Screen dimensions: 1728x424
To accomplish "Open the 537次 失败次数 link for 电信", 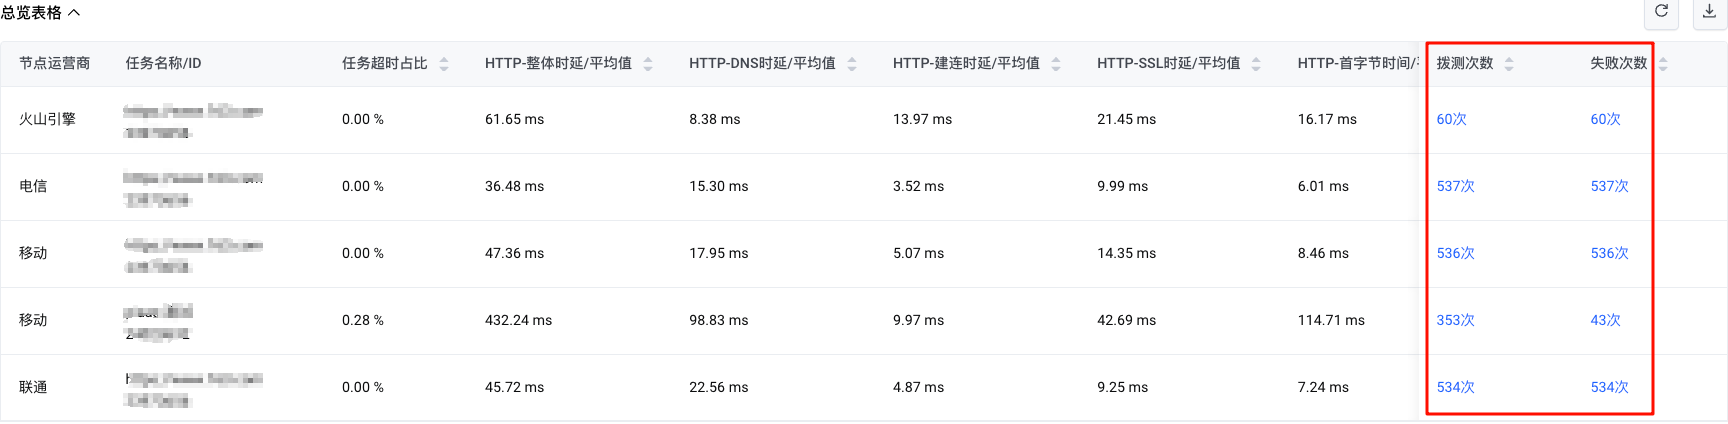I will [x=1610, y=186].
